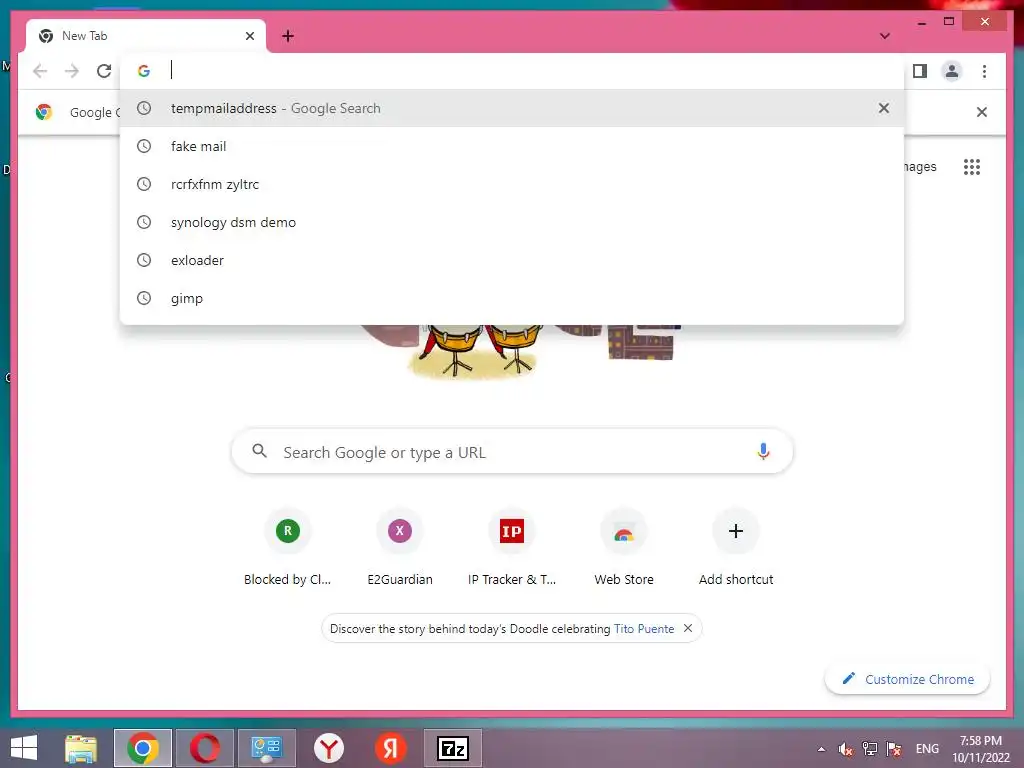Viewport: 1024px width, 768px height.
Task: Launch Yandex Browser from taskbar
Action: pyautogui.click(x=328, y=748)
